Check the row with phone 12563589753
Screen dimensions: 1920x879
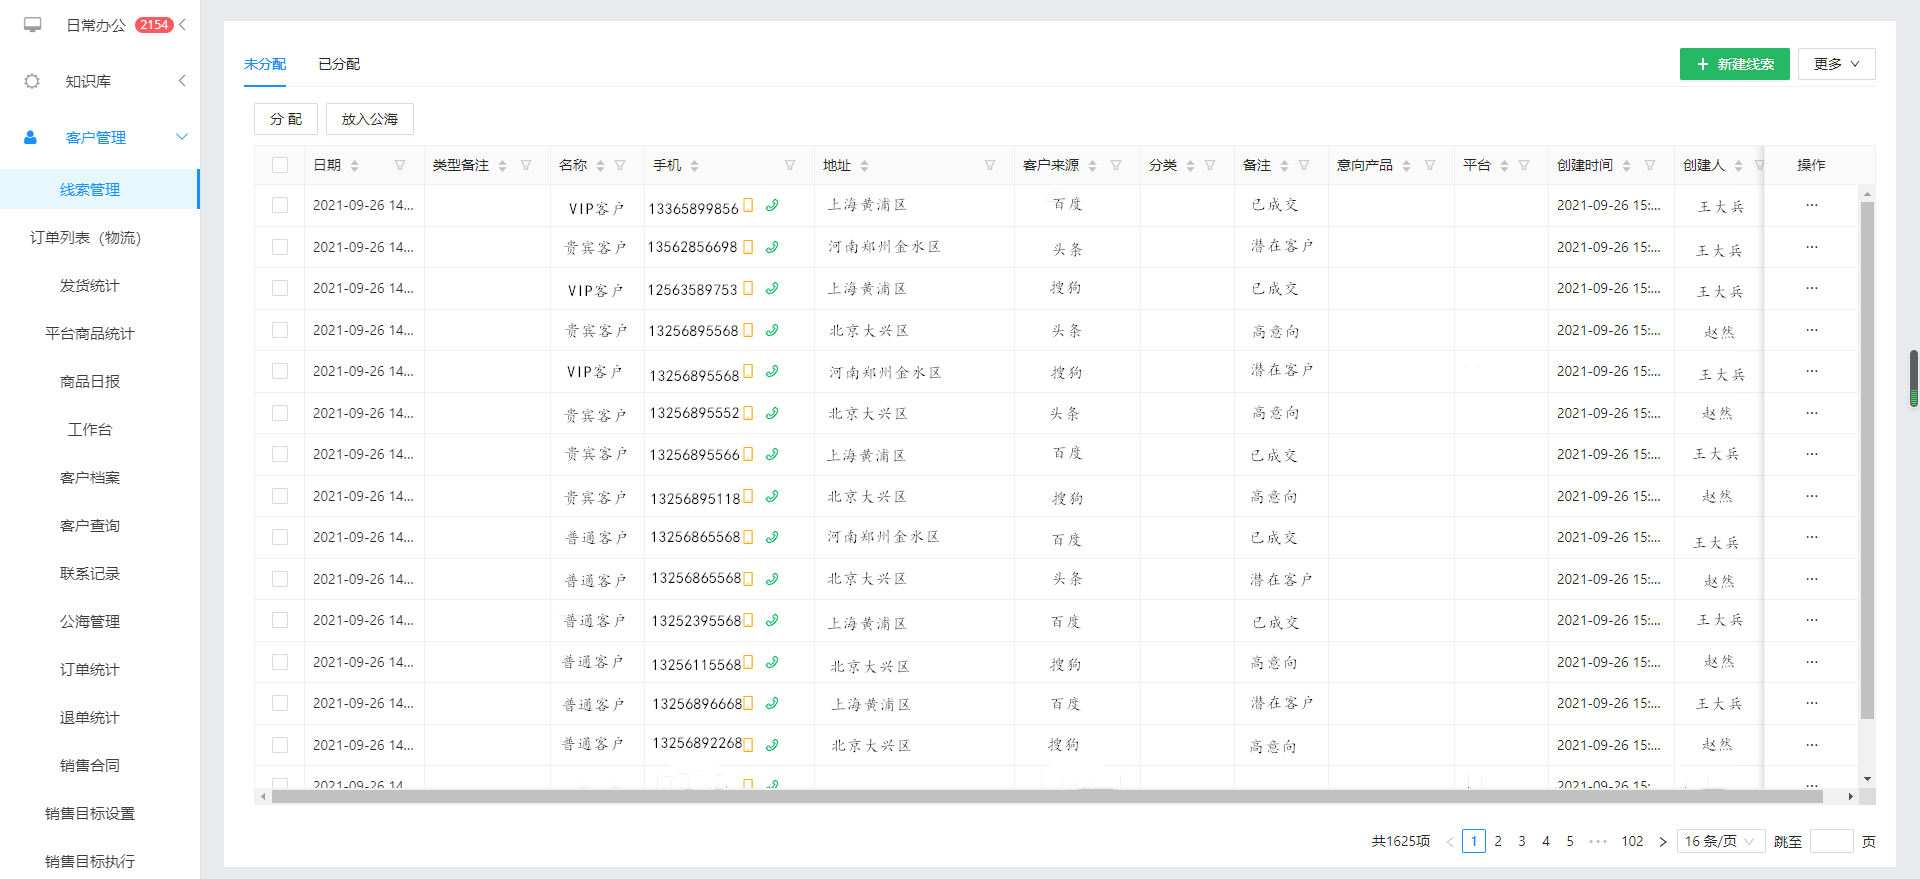[x=280, y=288]
